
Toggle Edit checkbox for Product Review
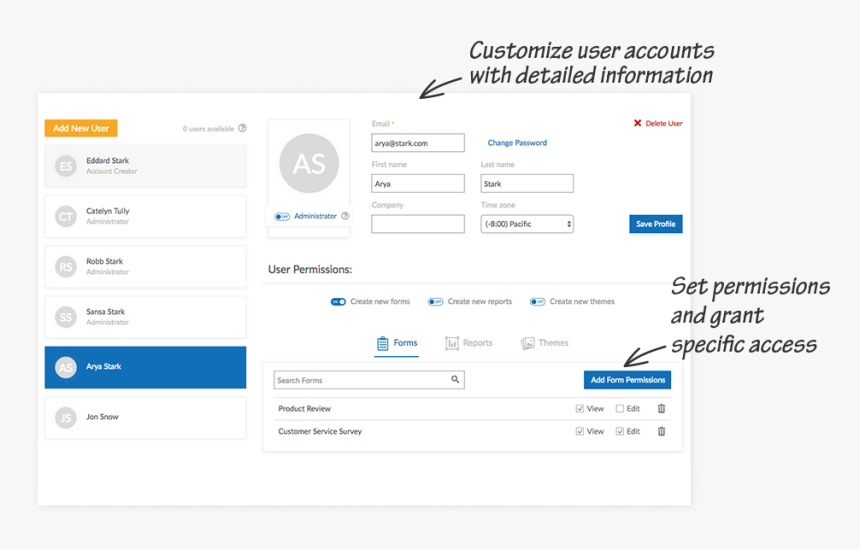(620, 409)
